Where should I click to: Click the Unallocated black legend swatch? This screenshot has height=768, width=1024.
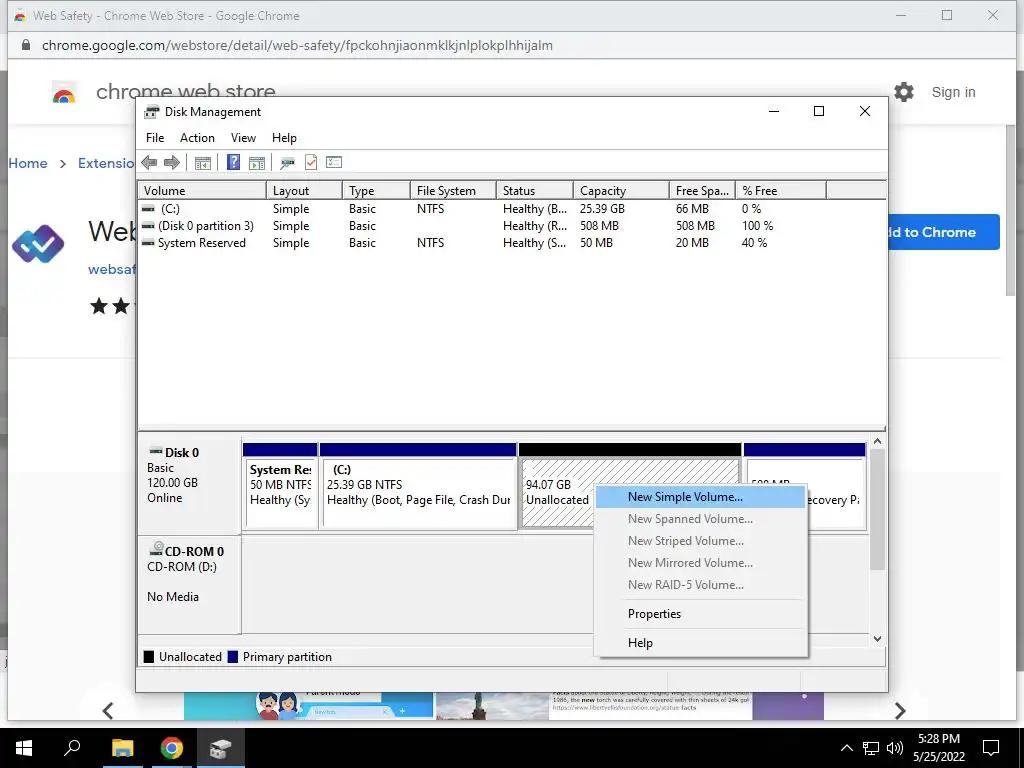pos(149,657)
